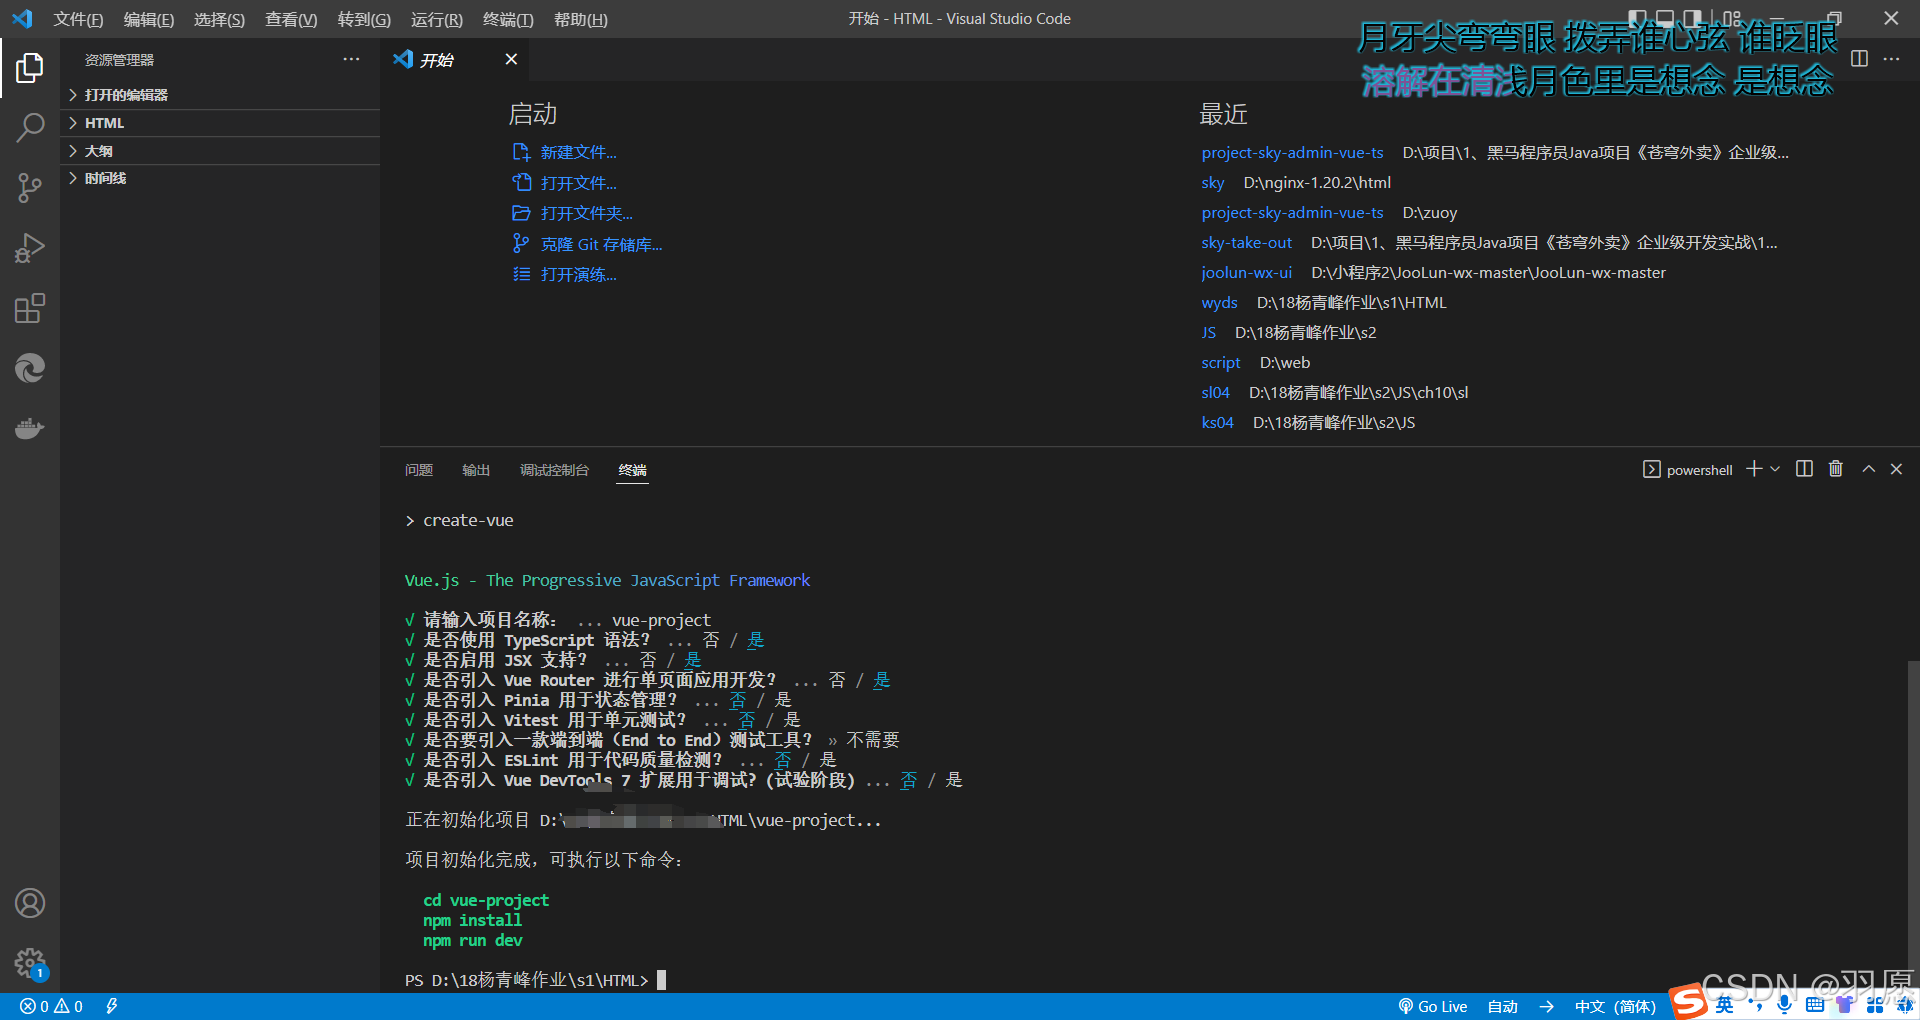The width and height of the screenshot is (1920, 1020).
Task: Click the lightning bolt status bar icon
Action: tap(112, 1006)
